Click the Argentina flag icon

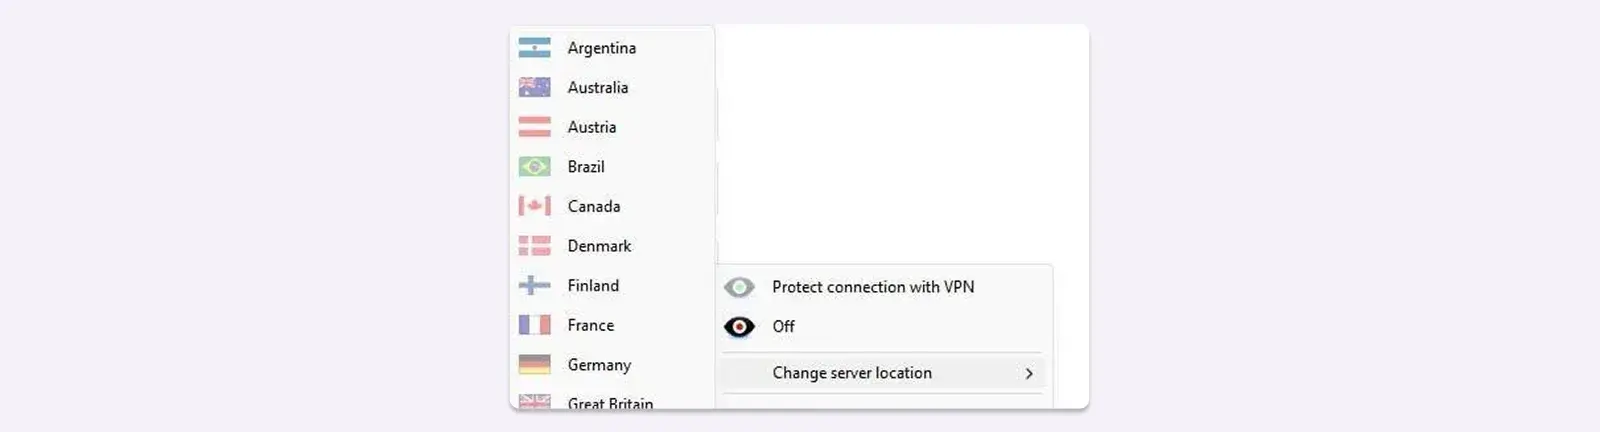[x=534, y=48]
